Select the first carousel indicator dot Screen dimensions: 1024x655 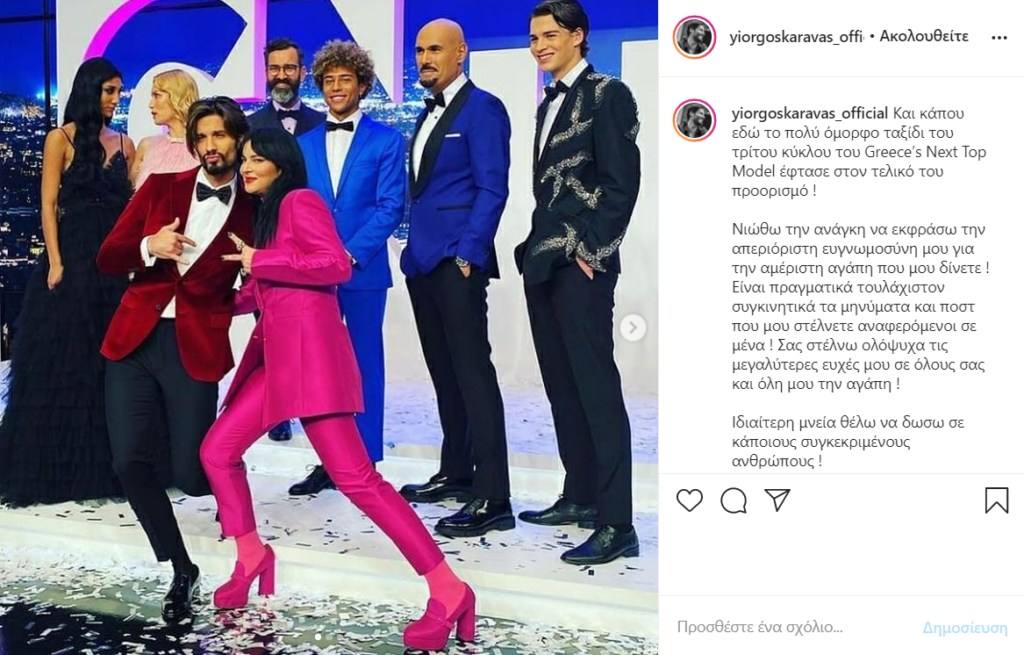click(318, 636)
